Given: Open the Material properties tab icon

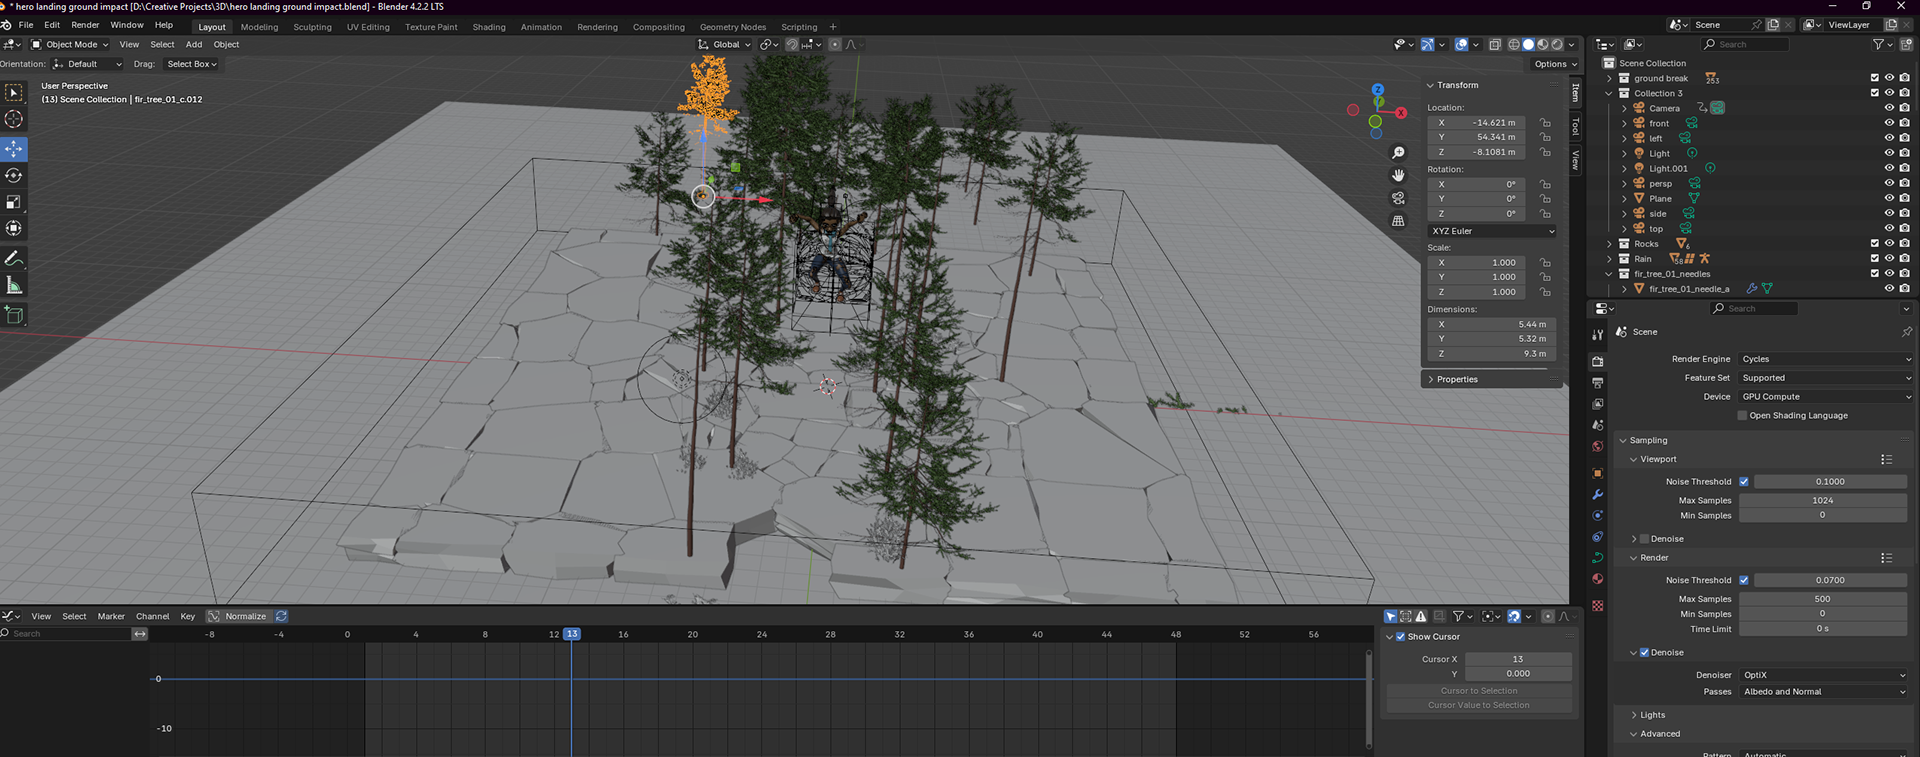Looking at the screenshot, I should tap(1597, 579).
